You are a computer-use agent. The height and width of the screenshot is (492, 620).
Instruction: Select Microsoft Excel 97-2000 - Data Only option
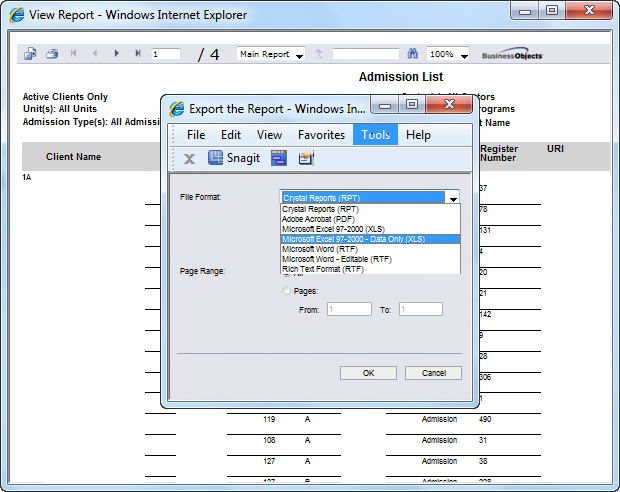coord(370,239)
